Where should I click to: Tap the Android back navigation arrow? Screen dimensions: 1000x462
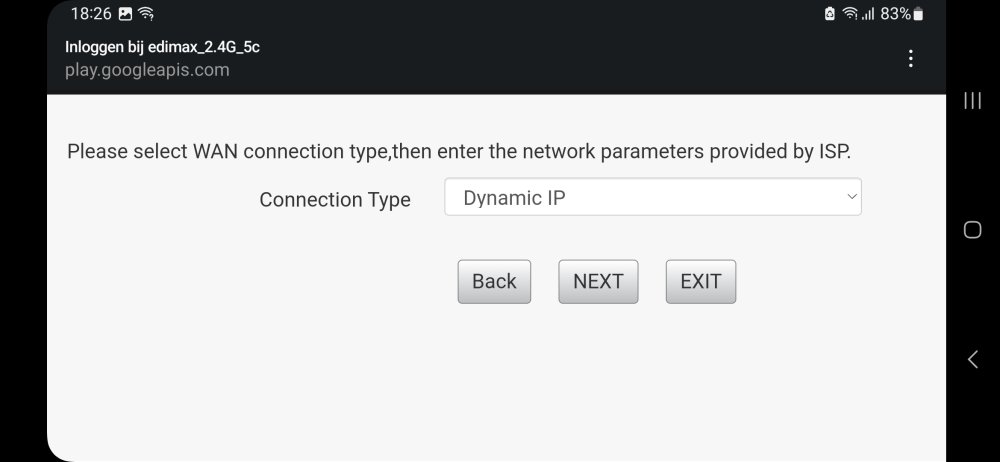[x=972, y=360]
